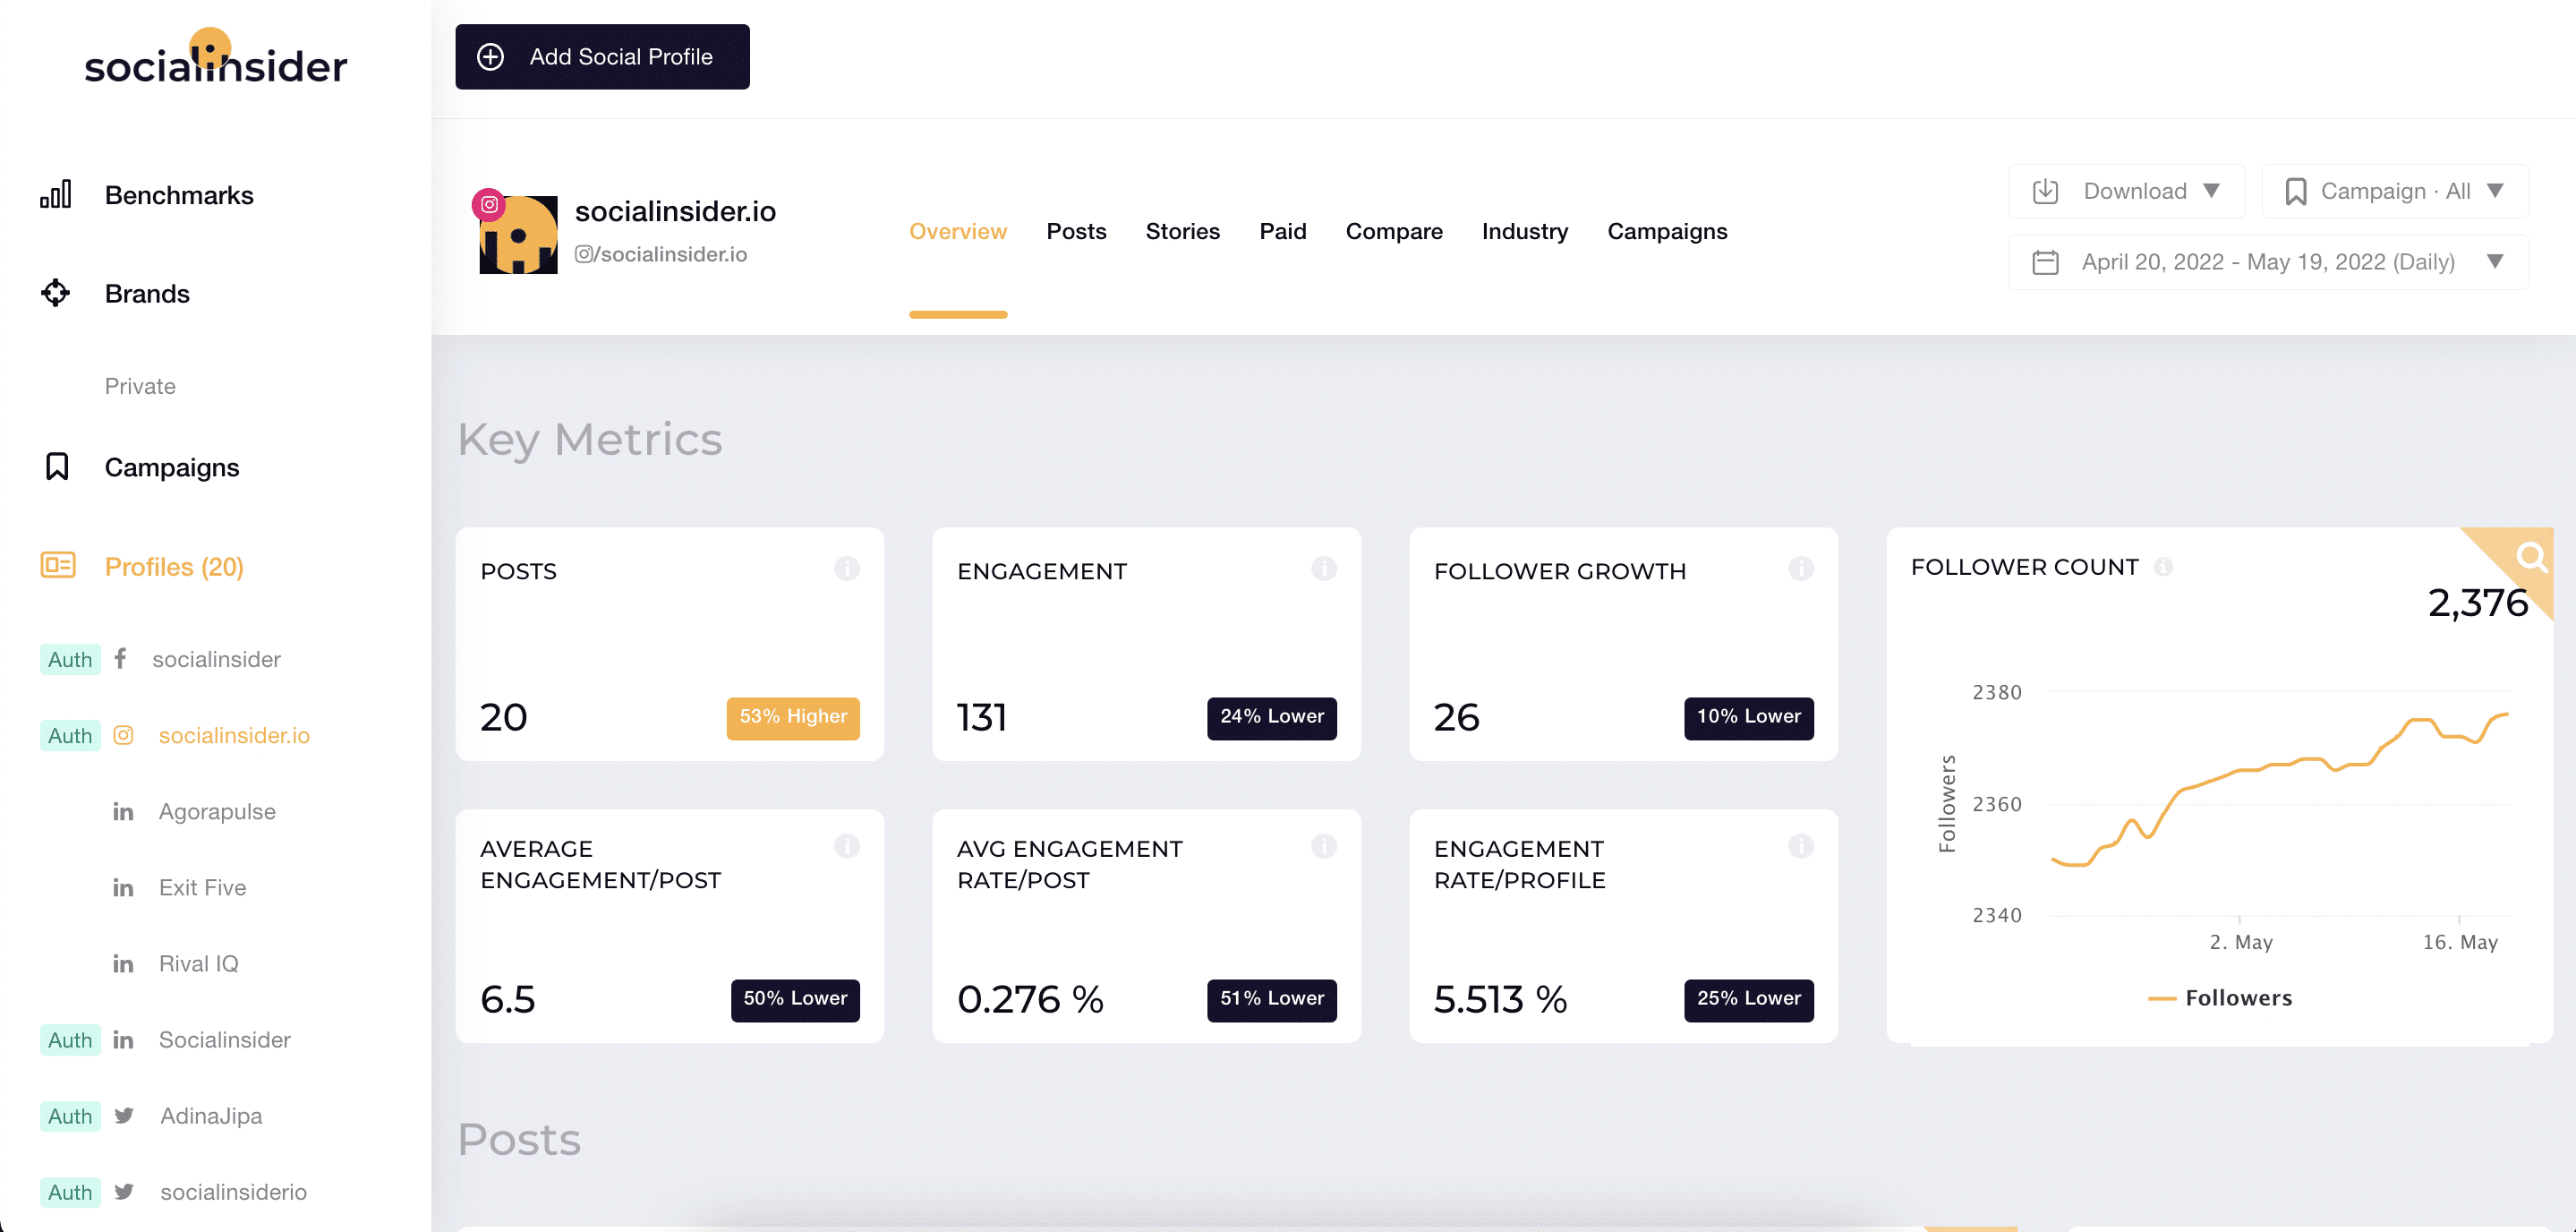The width and height of the screenshot is (2576, 1232).
Task: Select the Exit Five profile
Action: (x=202, y=887)
